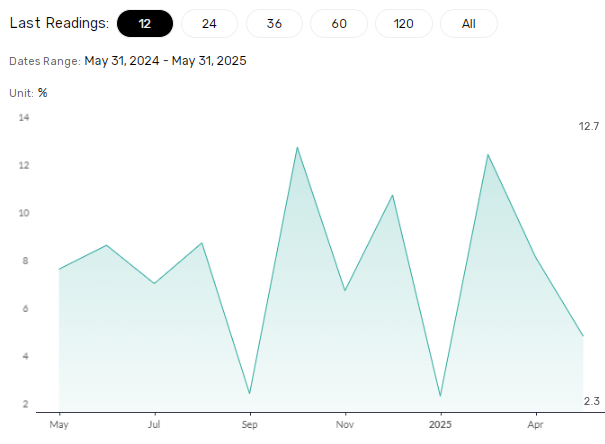Click the 2025 x-axis label
Screen dimensions: 605x444
(440, 425)
